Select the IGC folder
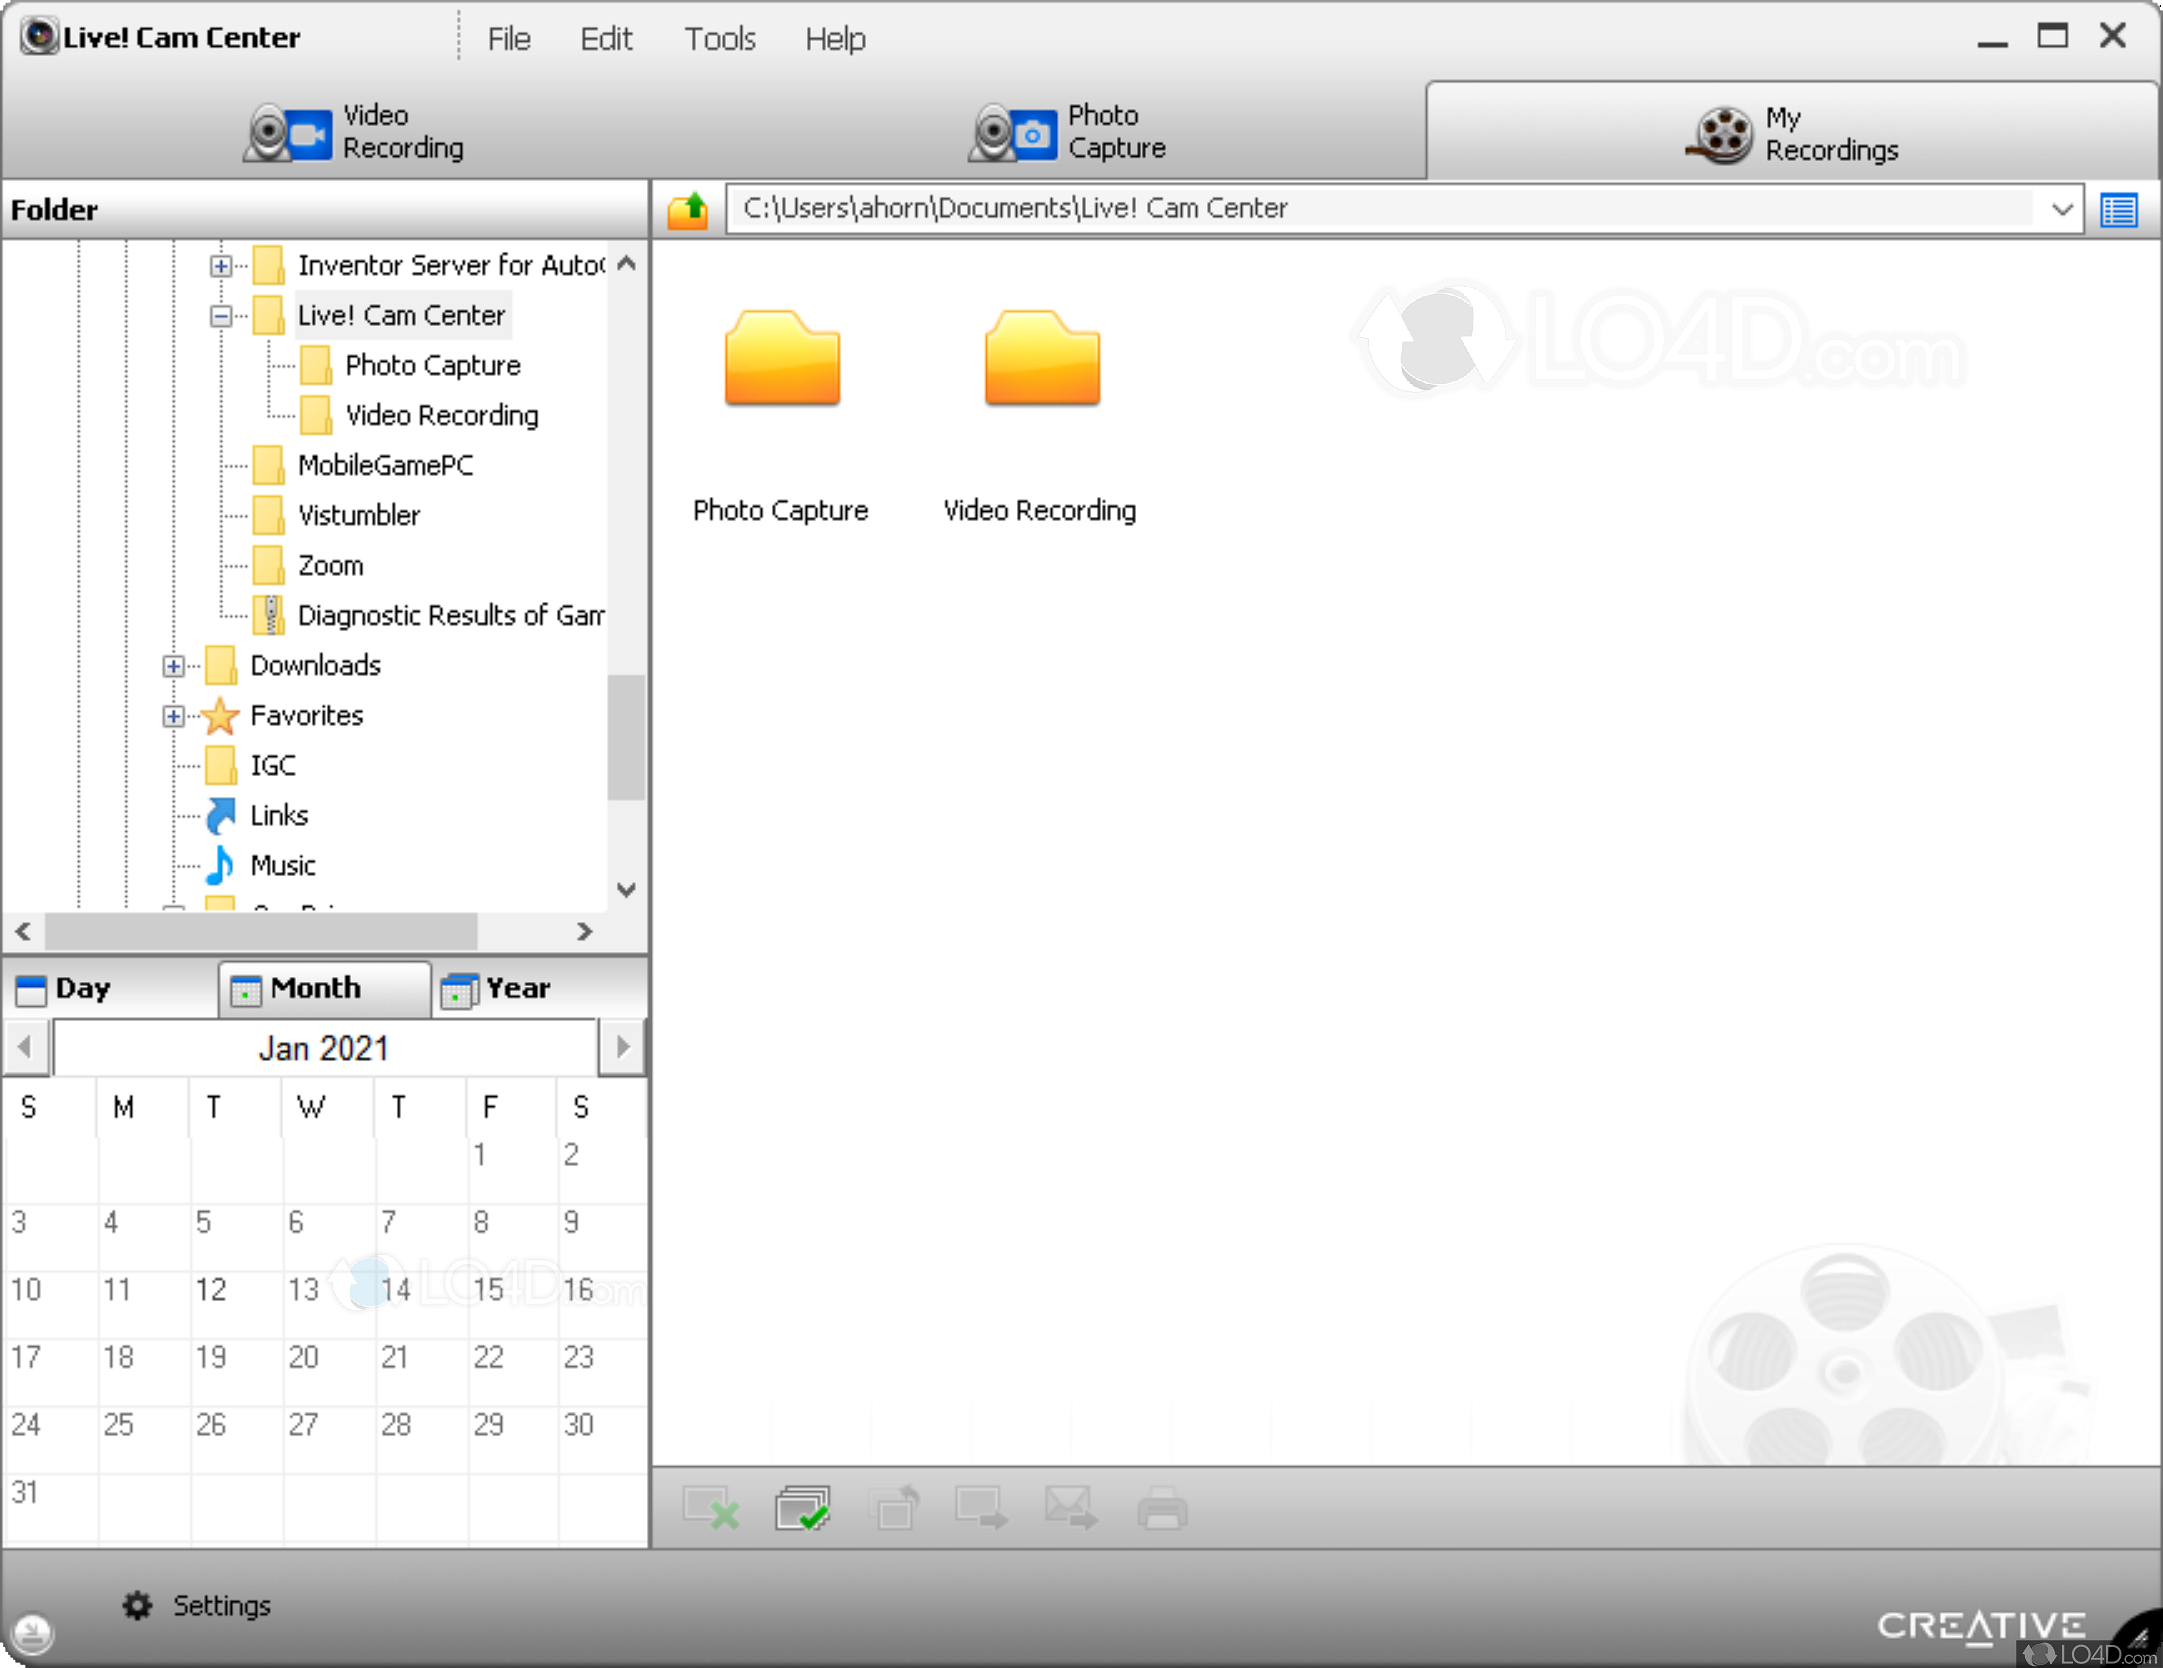Viewport: 2163px width, 1668px height. (x=272, y=766)
